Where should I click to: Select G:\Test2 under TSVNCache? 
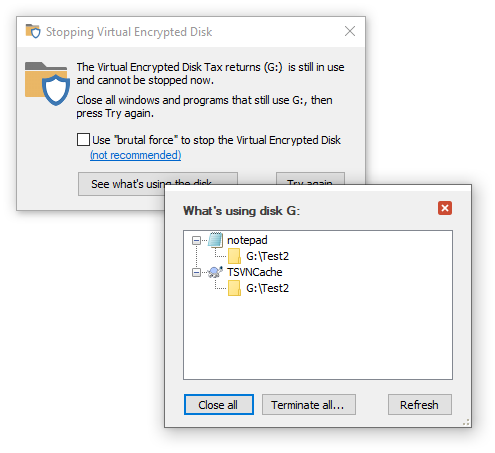(x=267, y=288)
